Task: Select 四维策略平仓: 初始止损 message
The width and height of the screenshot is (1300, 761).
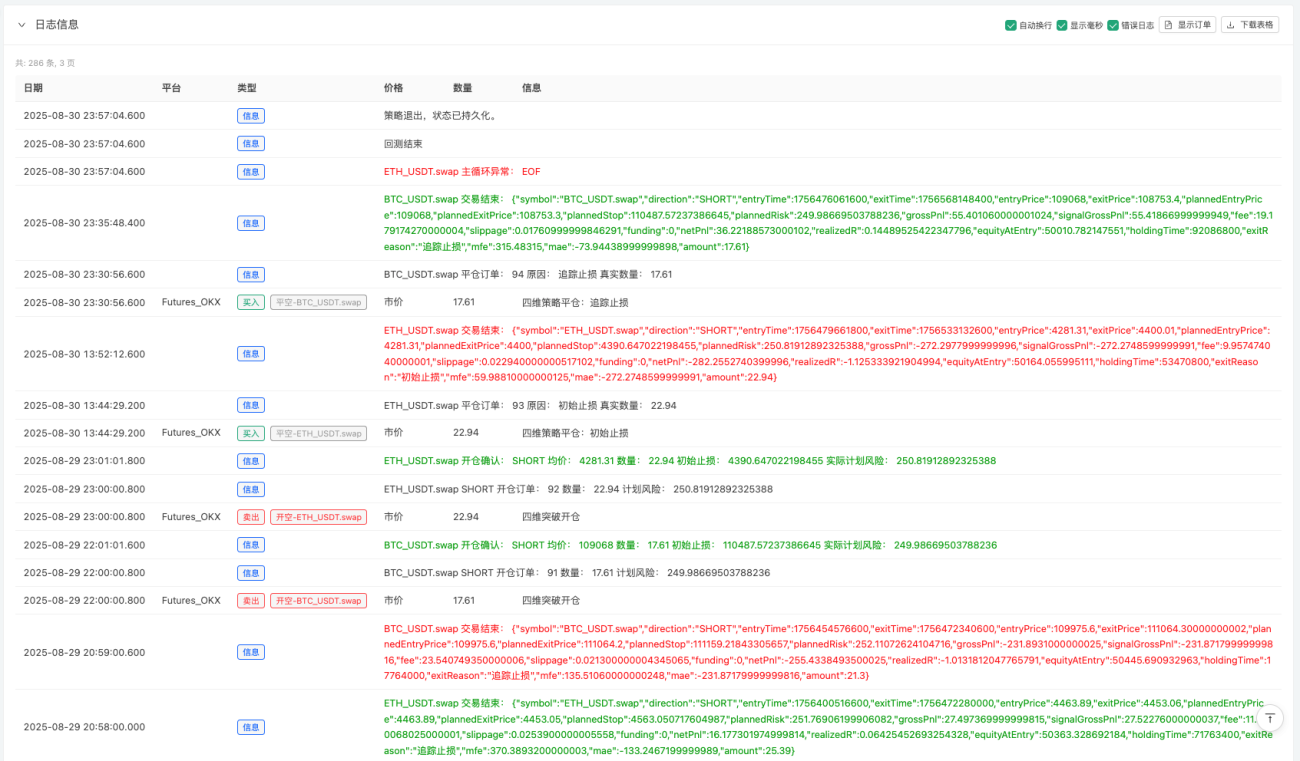Action: [575, 433]
